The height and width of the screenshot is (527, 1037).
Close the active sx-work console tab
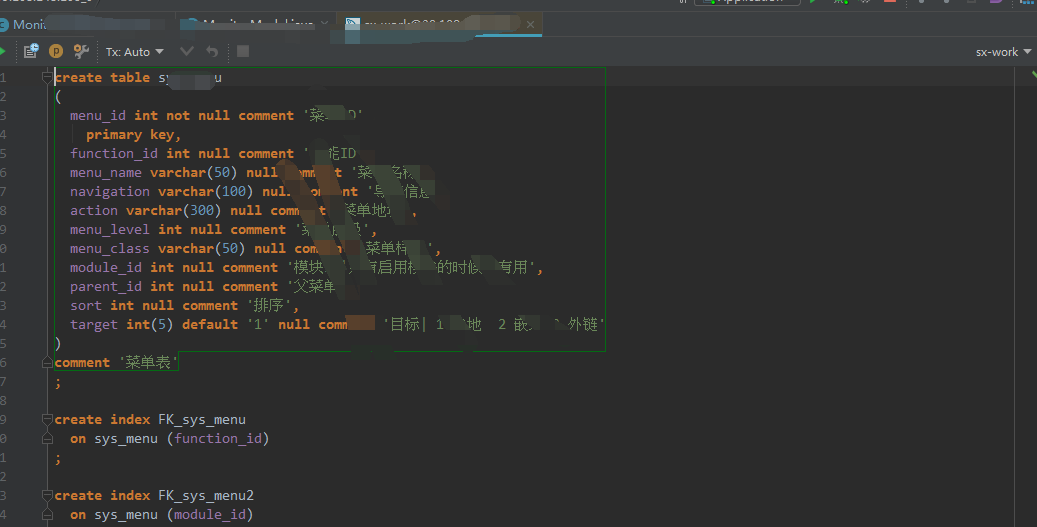coord(530,24)
